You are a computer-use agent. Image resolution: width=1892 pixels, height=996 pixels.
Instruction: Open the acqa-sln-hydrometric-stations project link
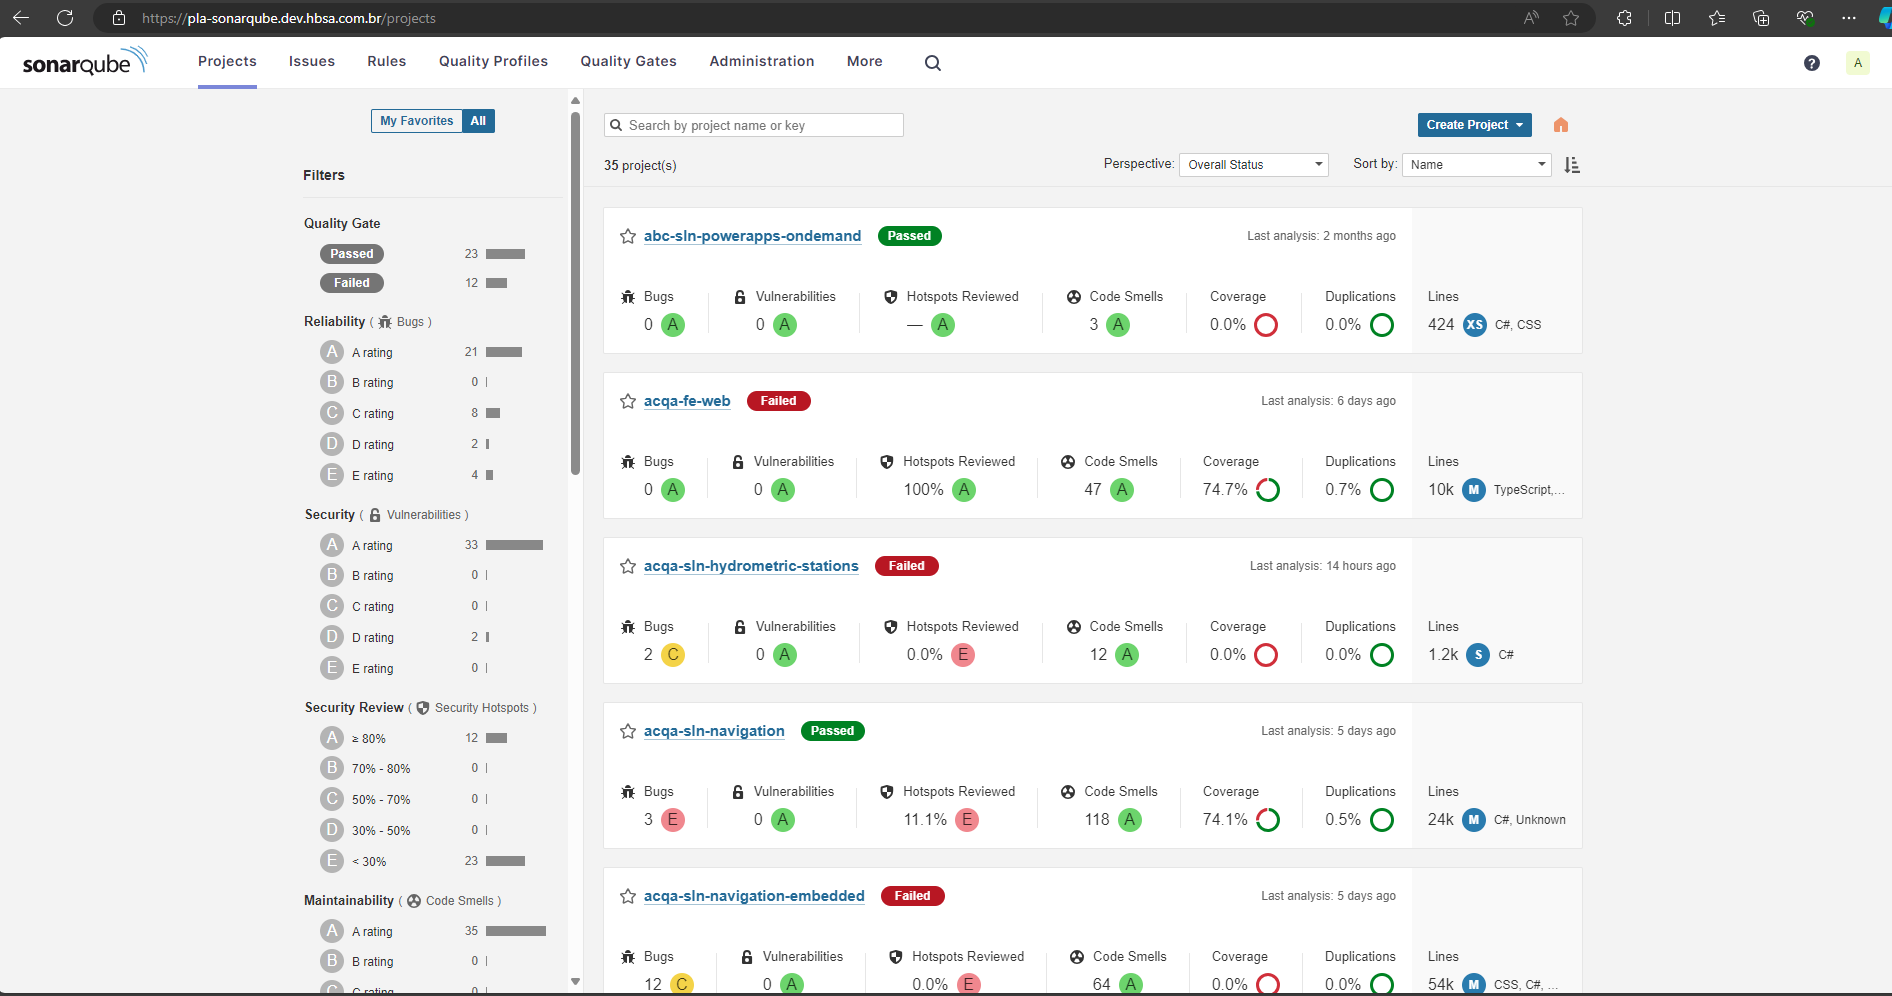click(751, 566)
